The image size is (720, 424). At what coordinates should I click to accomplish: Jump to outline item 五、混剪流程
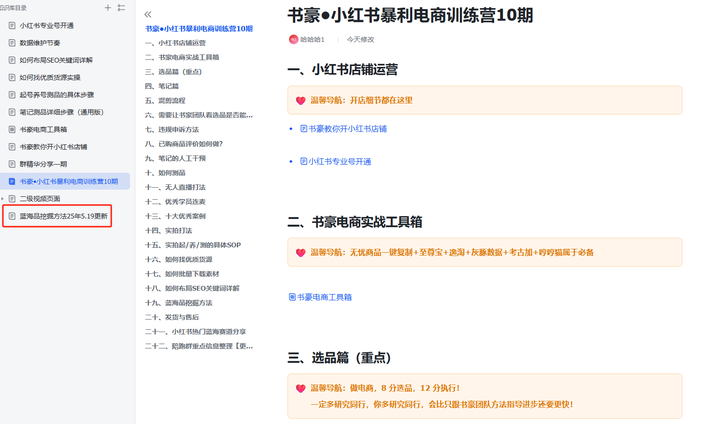(165, 100)
